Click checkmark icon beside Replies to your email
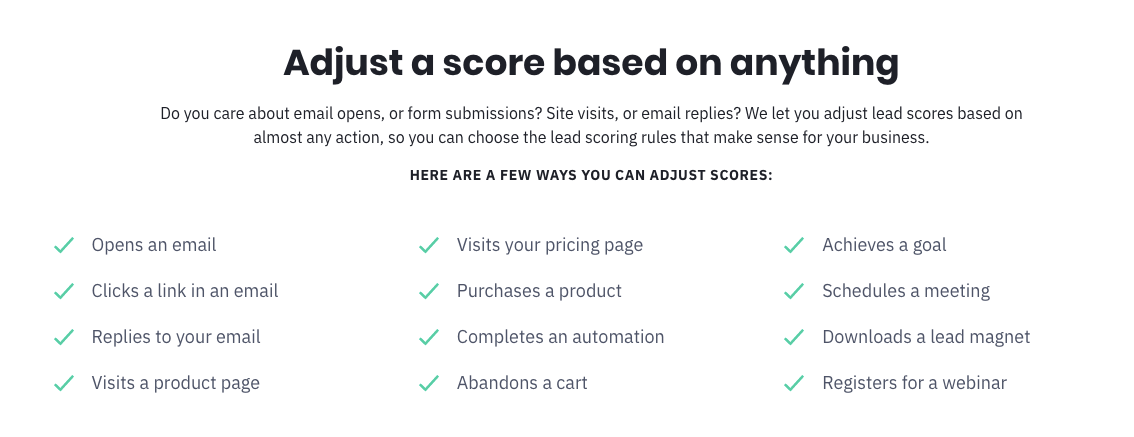The height and width of the screenshot is (437, 1134). 64,337
